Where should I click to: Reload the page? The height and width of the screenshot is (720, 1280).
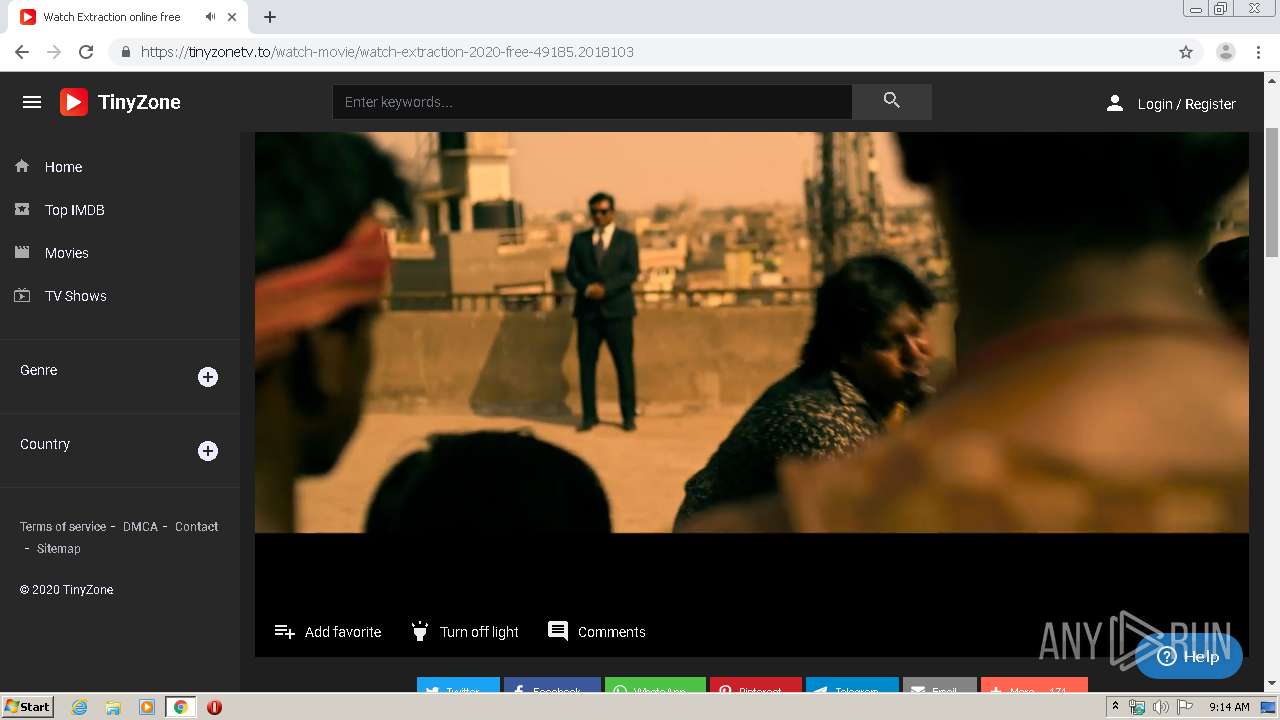(86, 52)
